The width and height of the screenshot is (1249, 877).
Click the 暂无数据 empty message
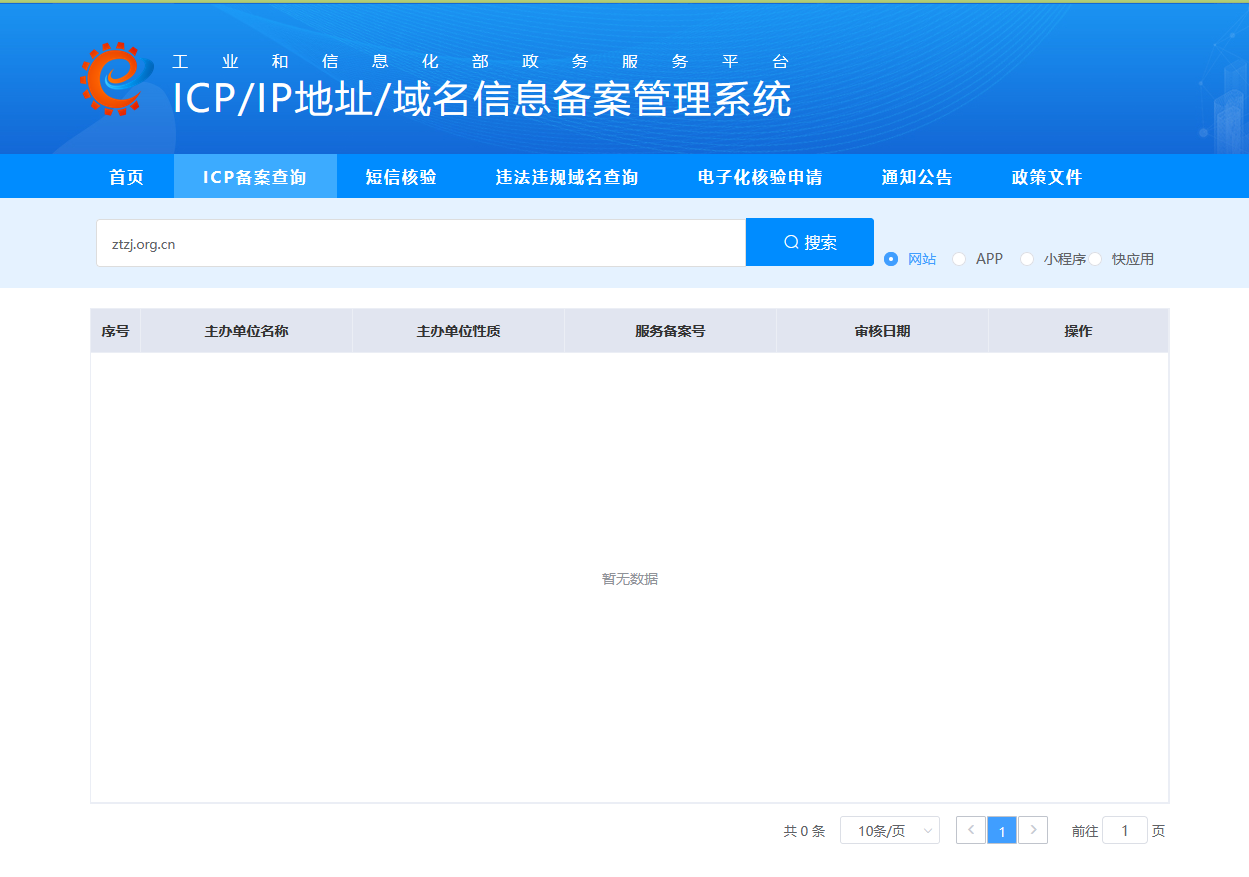(630, 579)
